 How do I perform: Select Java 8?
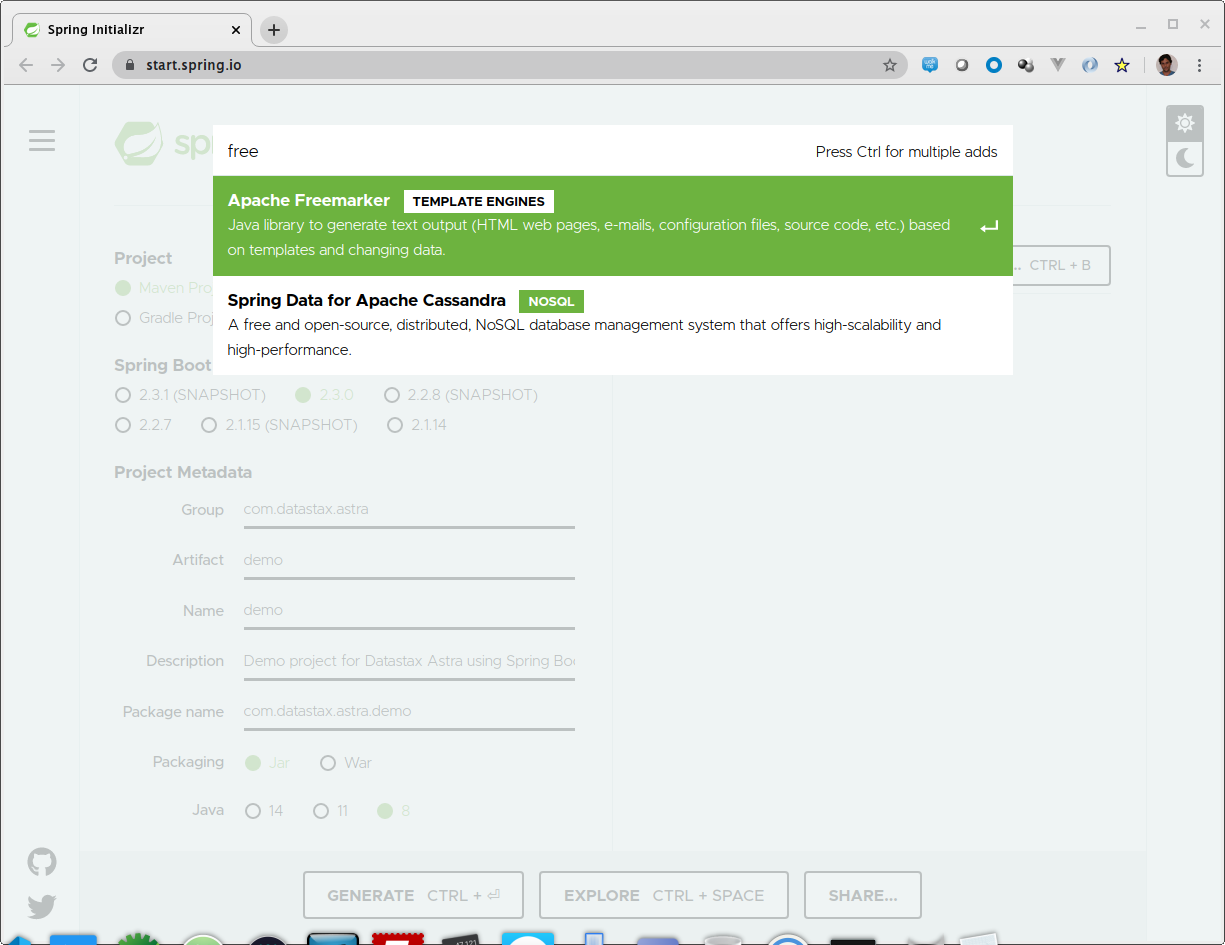385,811
